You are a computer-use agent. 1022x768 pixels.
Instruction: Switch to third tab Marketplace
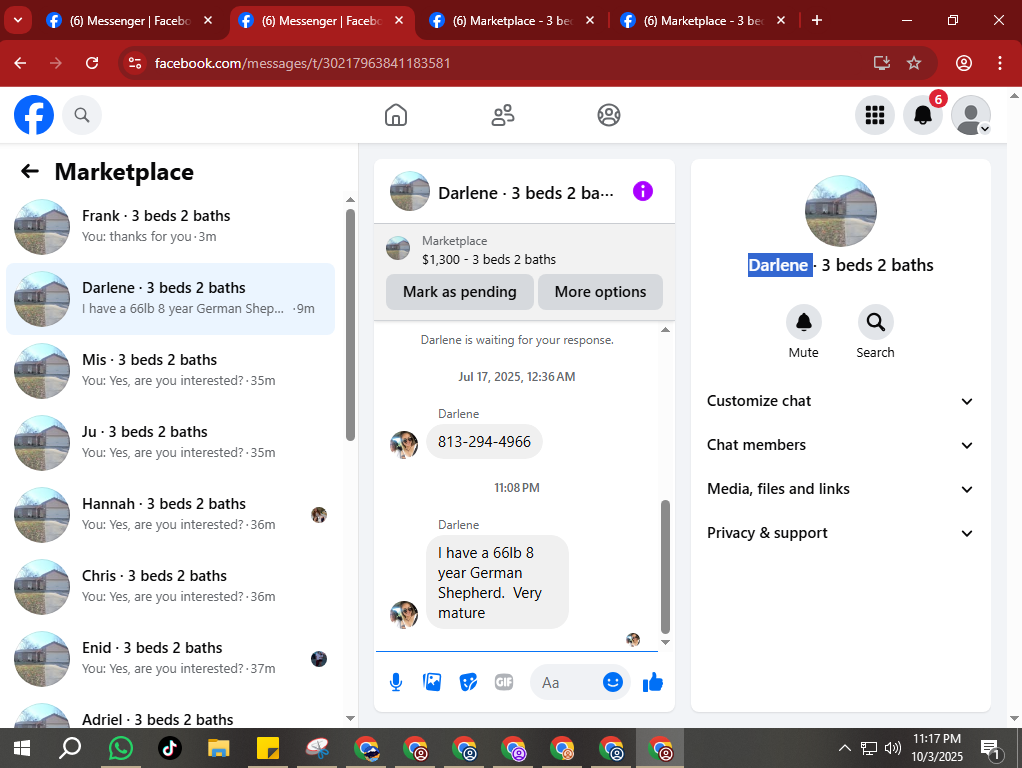click(512, 20)
